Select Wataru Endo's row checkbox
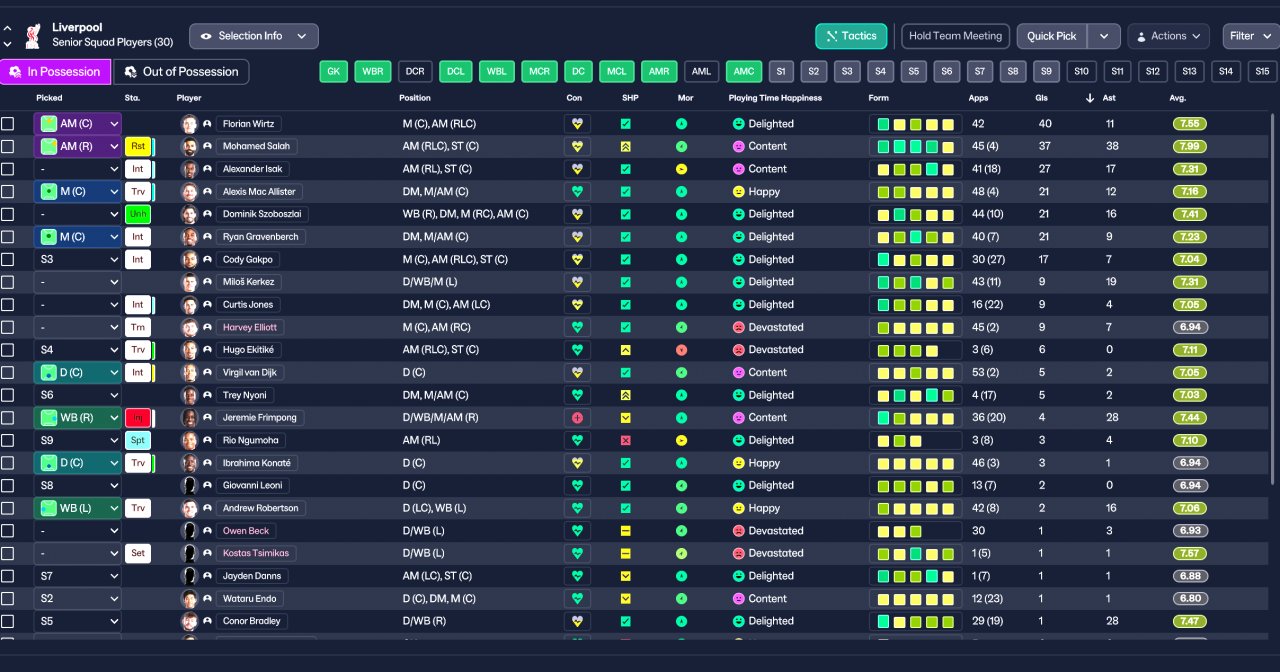This screenshot has height=672, width=1280. coord(8,599)
